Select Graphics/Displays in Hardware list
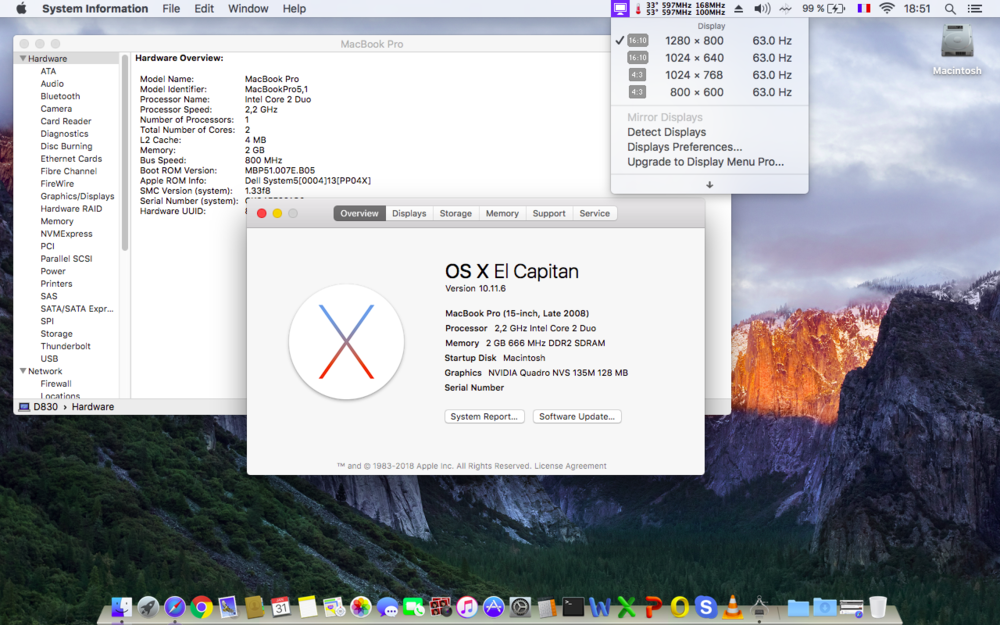 [x=77, y=196]
